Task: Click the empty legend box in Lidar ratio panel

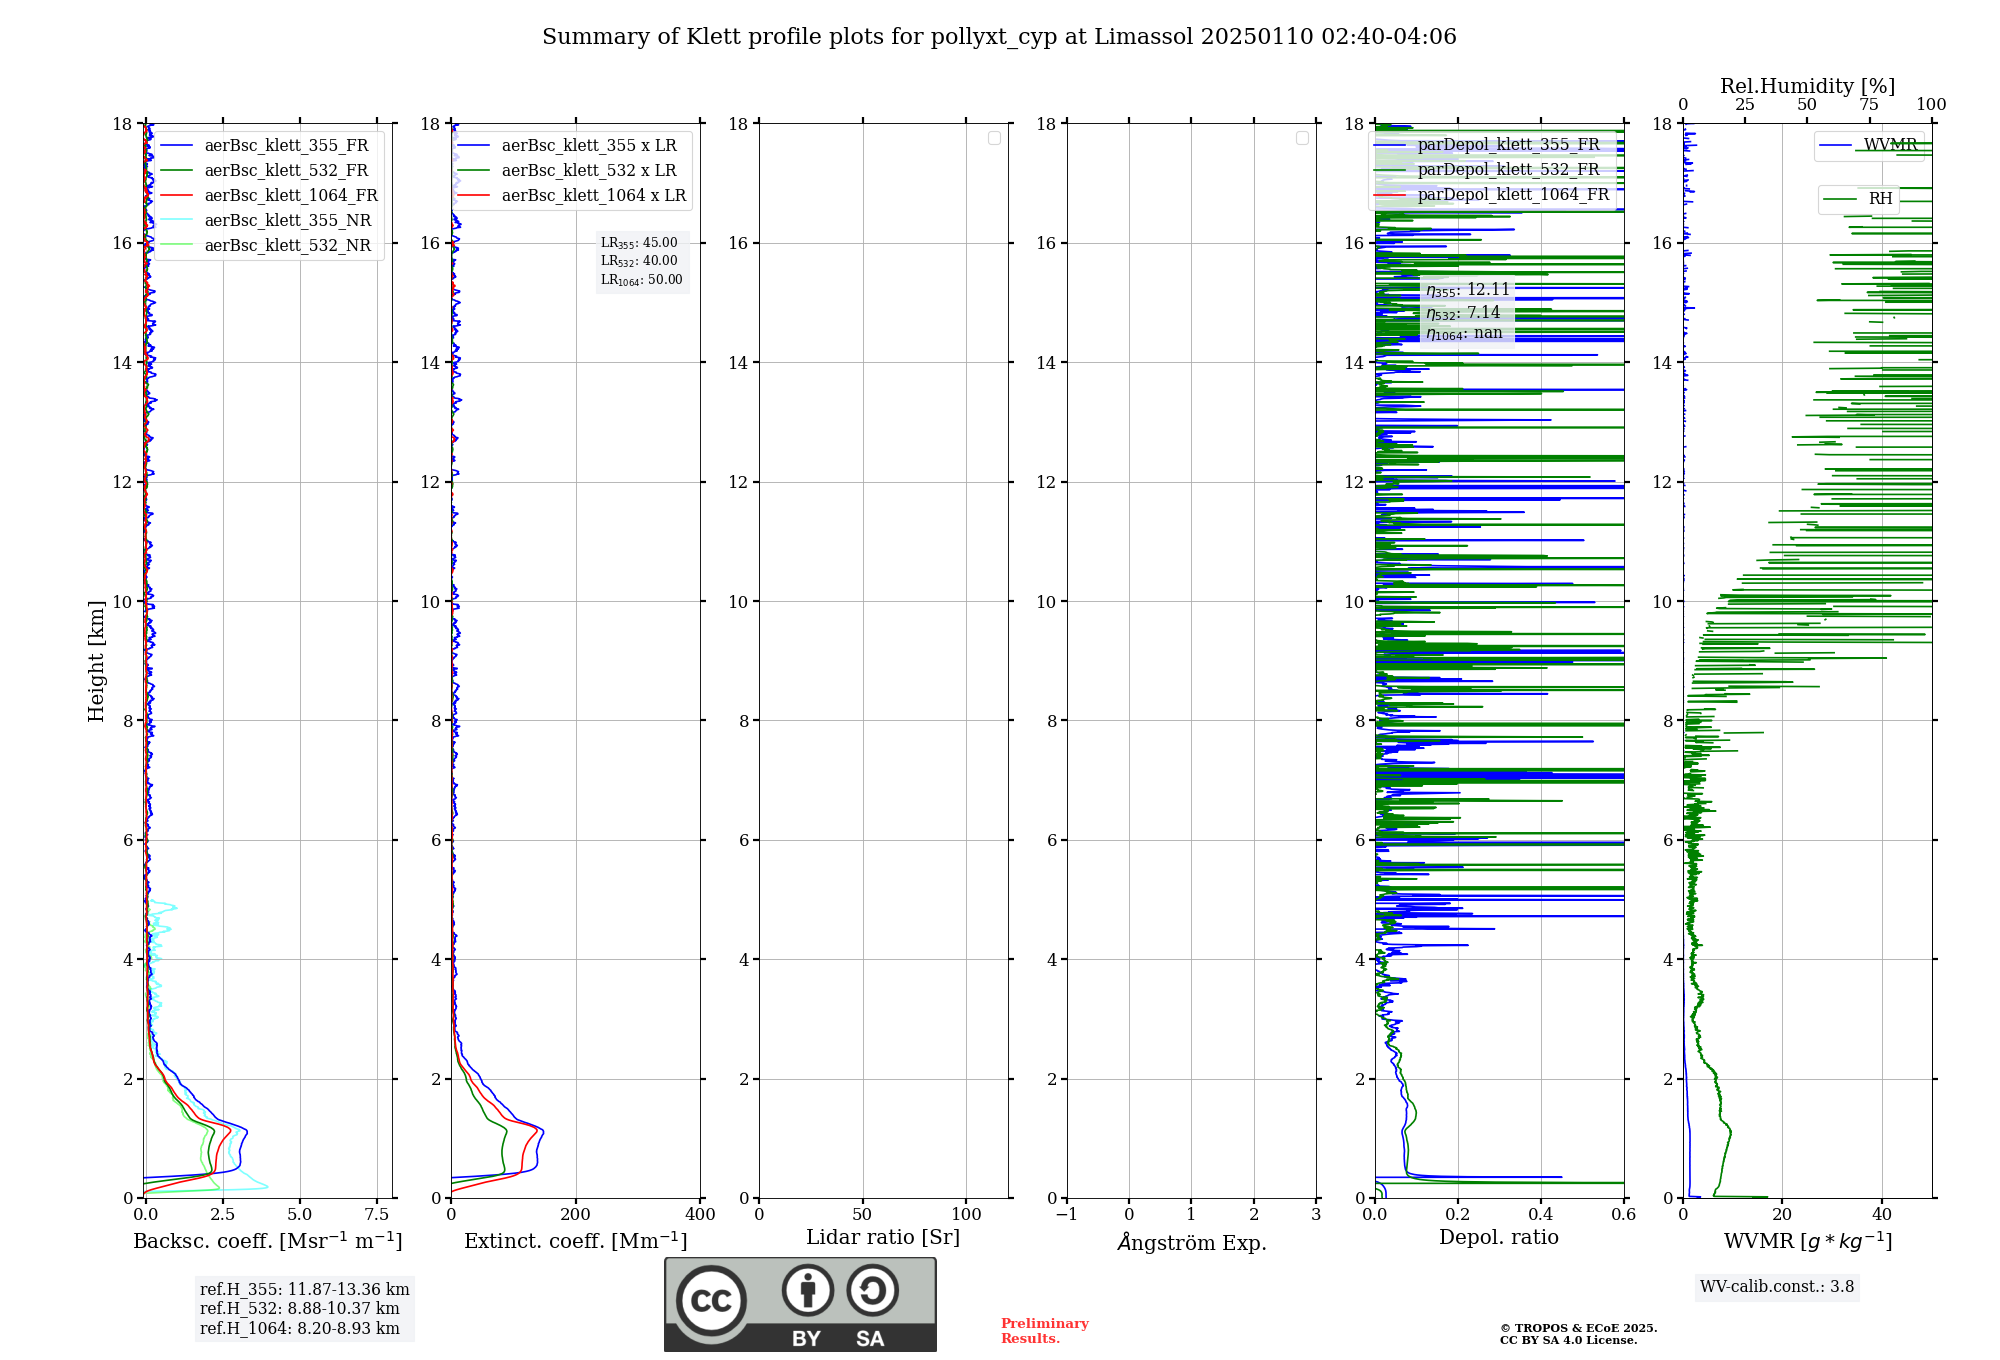Action: click(x=994, y=138)
